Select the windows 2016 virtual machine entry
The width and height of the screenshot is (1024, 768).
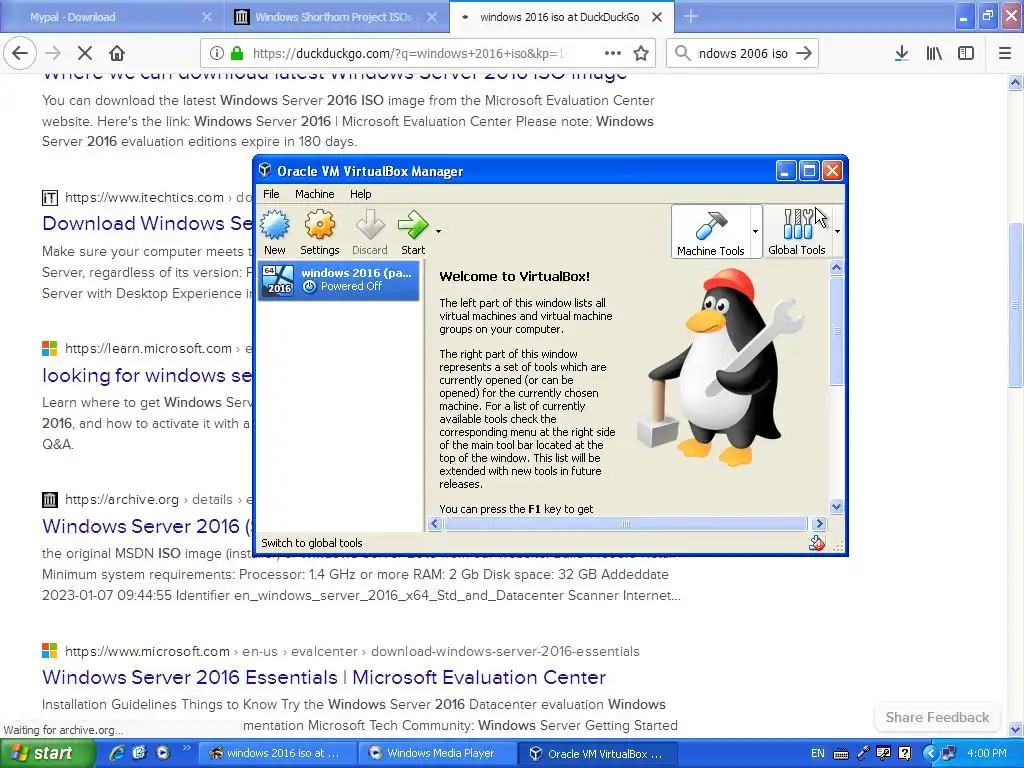click(338, 280)
